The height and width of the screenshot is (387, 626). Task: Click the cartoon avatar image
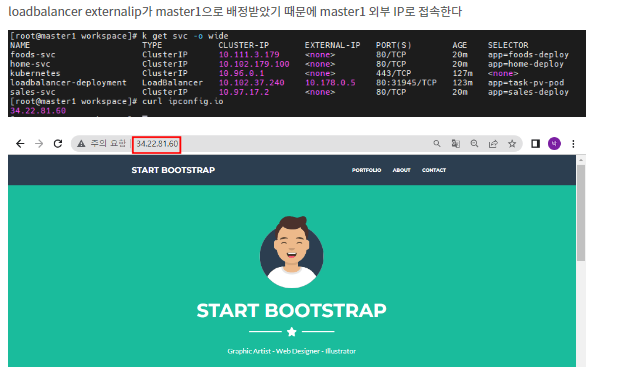click(291, 252)
